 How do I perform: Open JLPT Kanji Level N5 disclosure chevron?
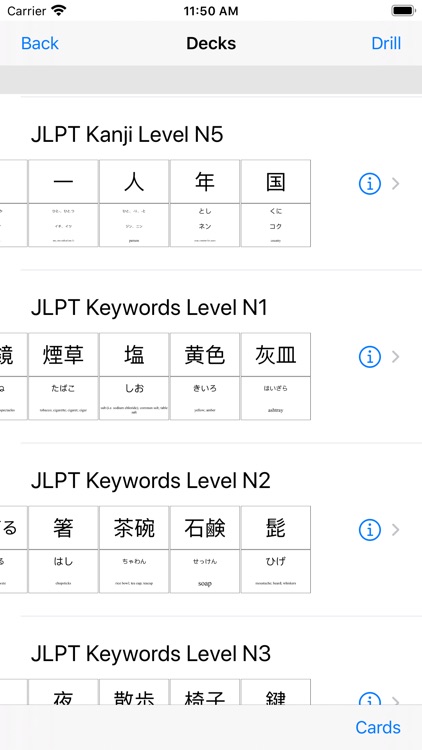[395, 184]
